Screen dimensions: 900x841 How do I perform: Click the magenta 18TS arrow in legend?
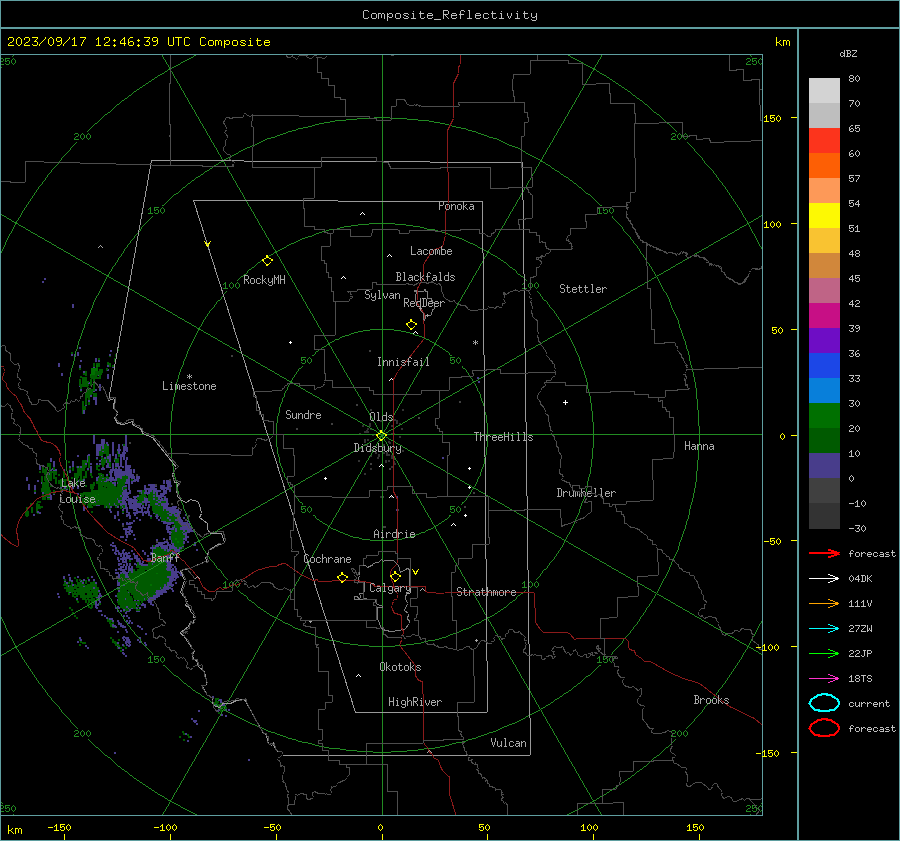(x=824, y=679)
